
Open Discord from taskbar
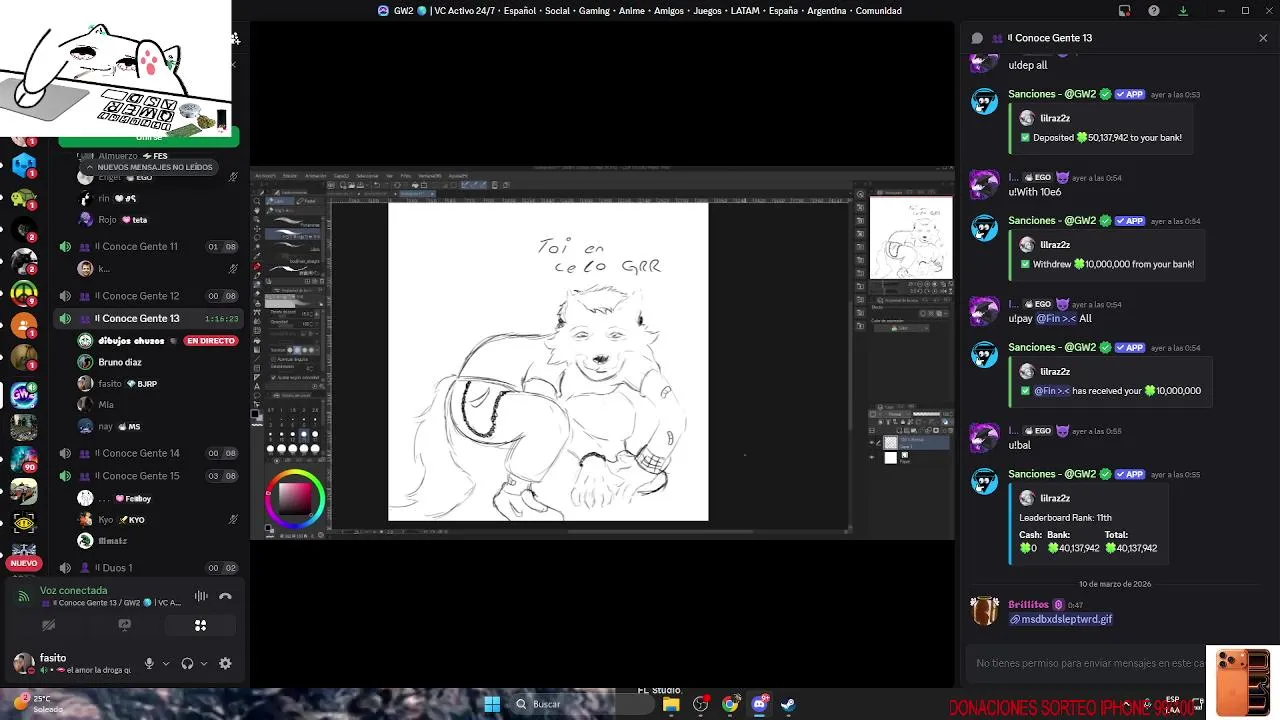[x=759, y=704]
